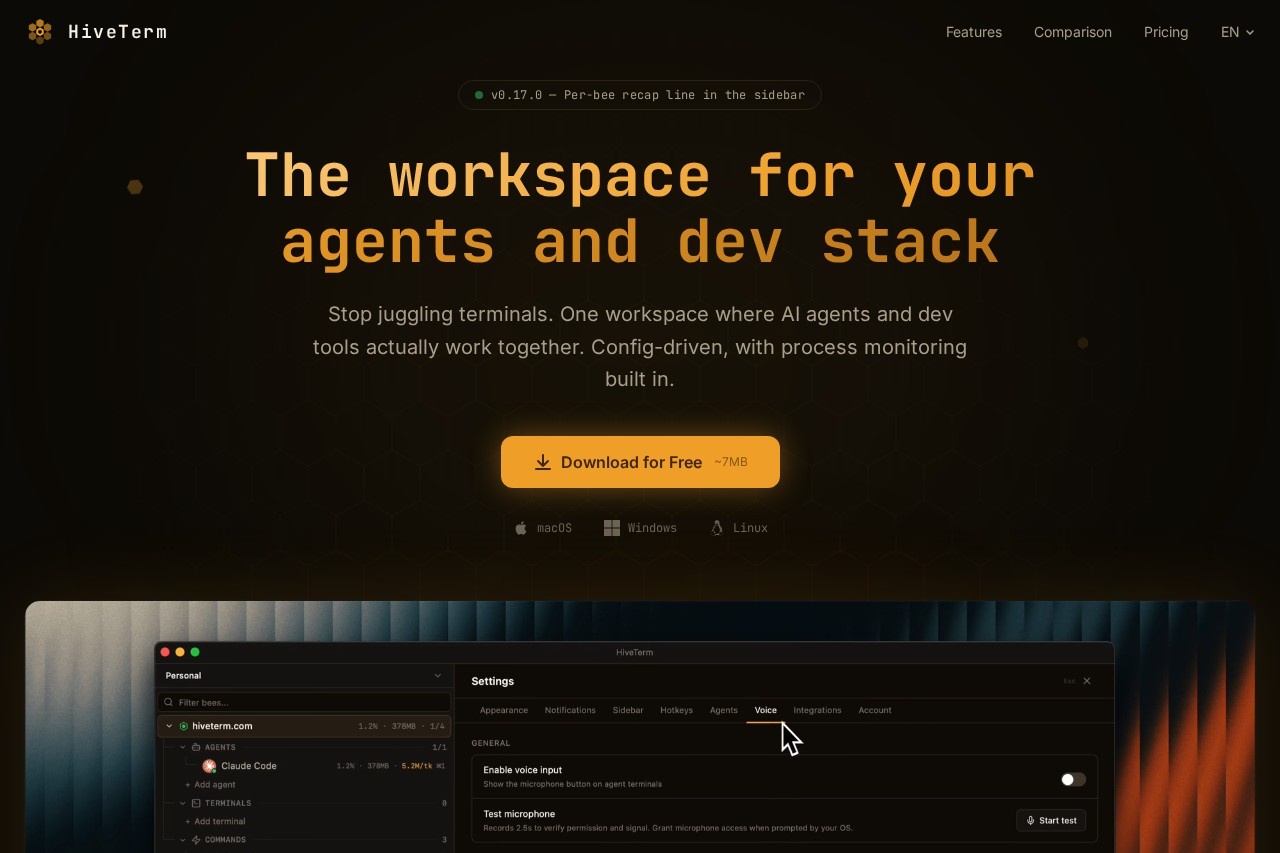The width and height of the screenshot is (1280, 853).
Task: Click the COMMANDS count 3
Action: pyautogui.click(x=444, y=840)
